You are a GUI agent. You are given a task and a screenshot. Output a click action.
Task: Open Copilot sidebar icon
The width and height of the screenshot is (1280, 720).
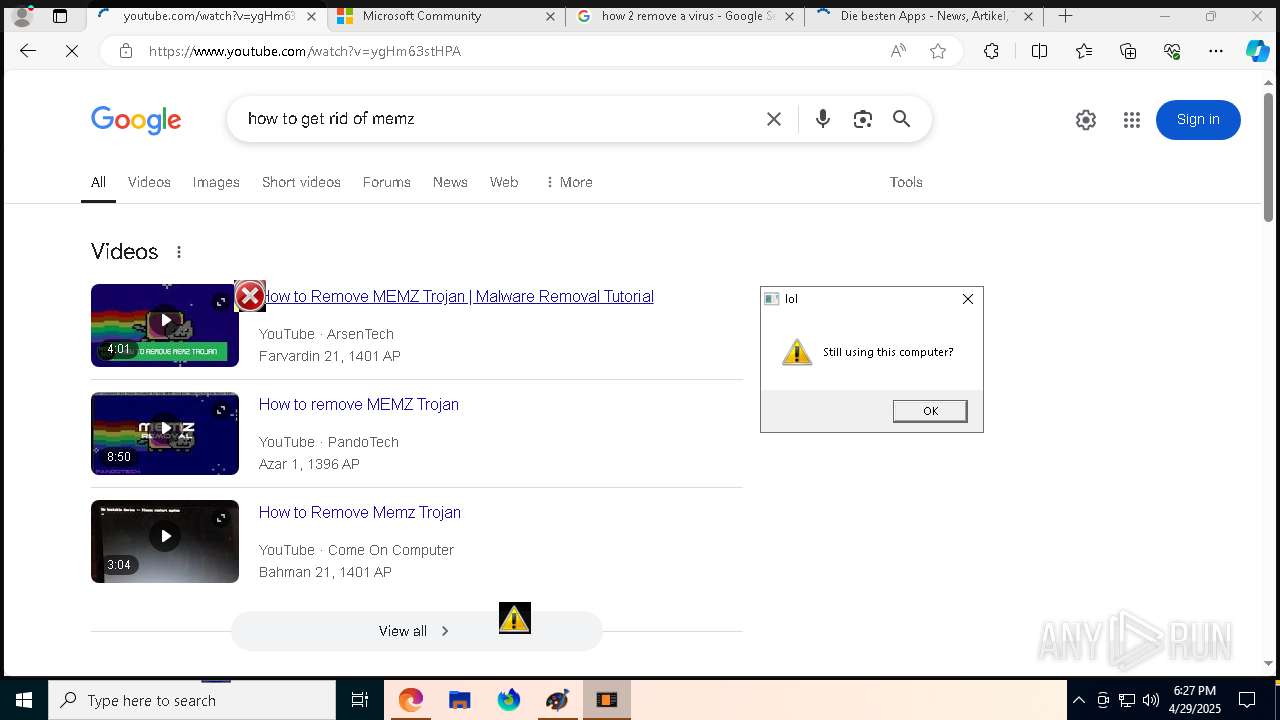[1257, 51]
